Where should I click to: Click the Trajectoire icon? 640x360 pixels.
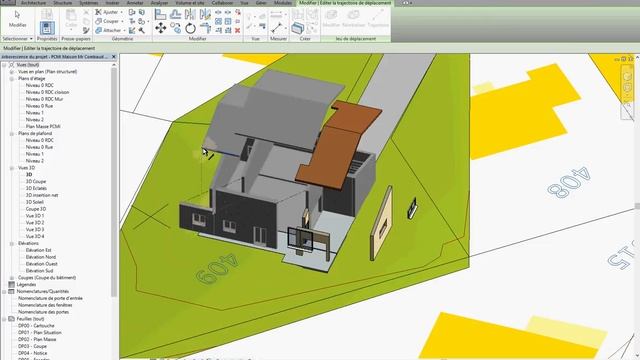378,18
